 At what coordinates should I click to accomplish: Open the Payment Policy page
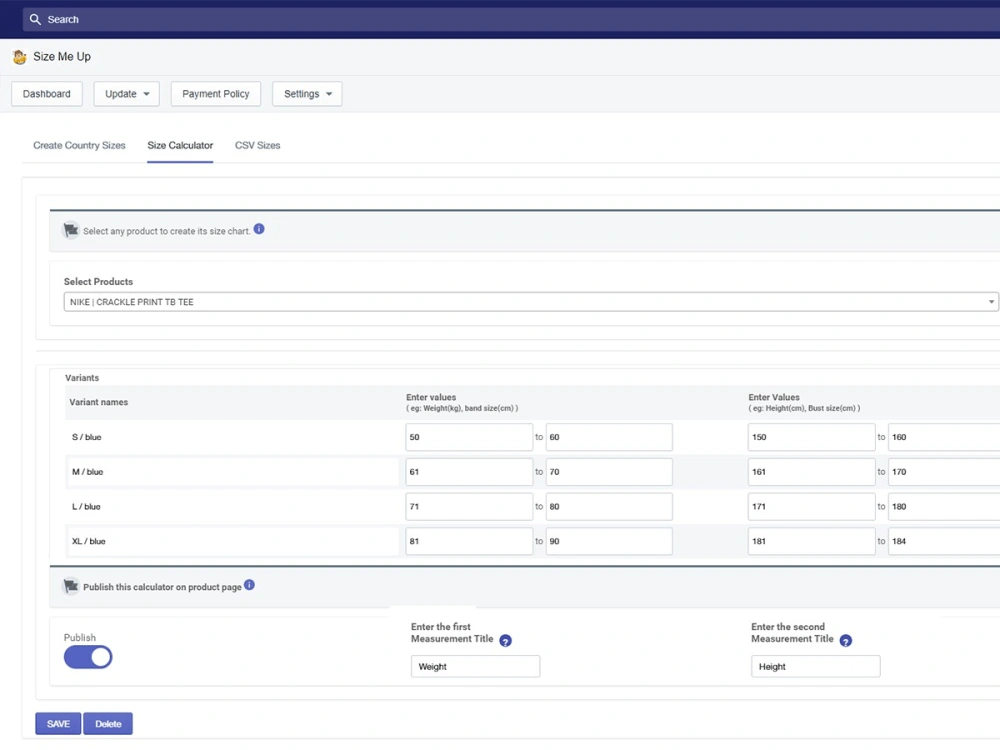tap(216, 94)
